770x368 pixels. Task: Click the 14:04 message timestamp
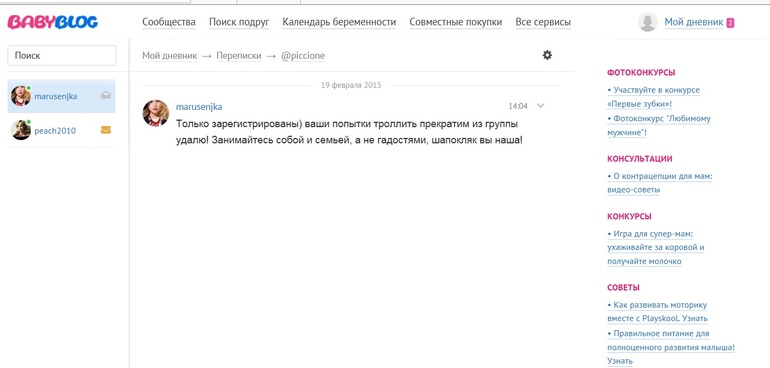point(518,106)
